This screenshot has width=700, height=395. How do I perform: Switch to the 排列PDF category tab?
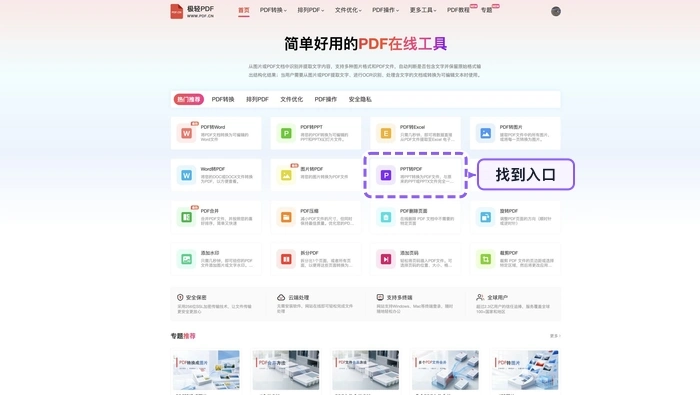257,99
